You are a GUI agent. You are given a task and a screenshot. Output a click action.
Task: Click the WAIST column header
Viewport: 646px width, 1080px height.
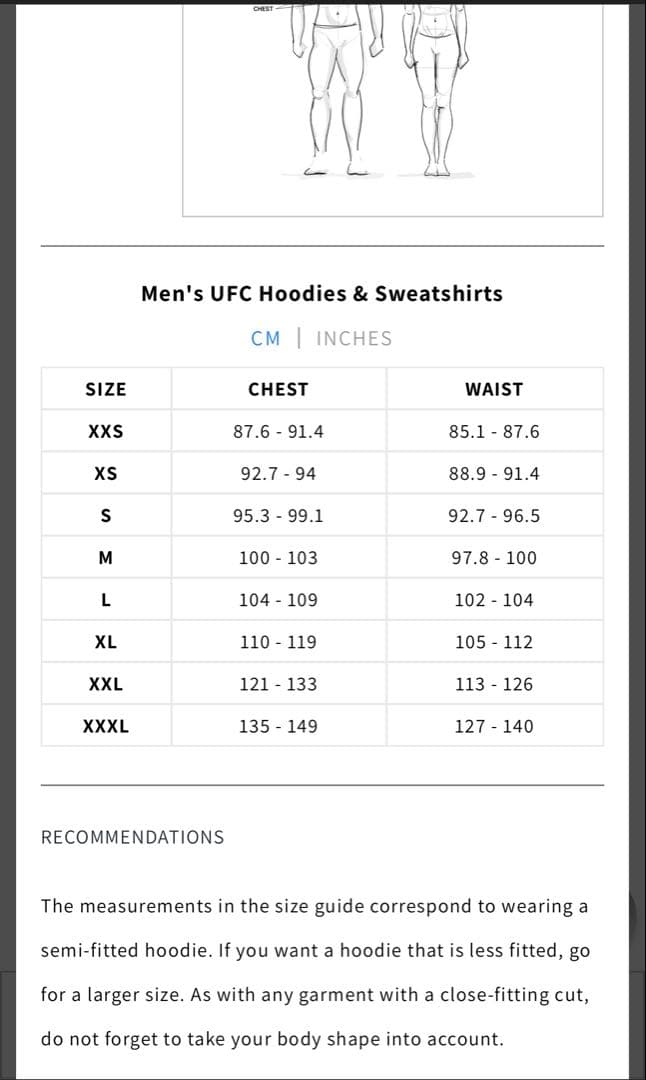(x=493, y=388)
